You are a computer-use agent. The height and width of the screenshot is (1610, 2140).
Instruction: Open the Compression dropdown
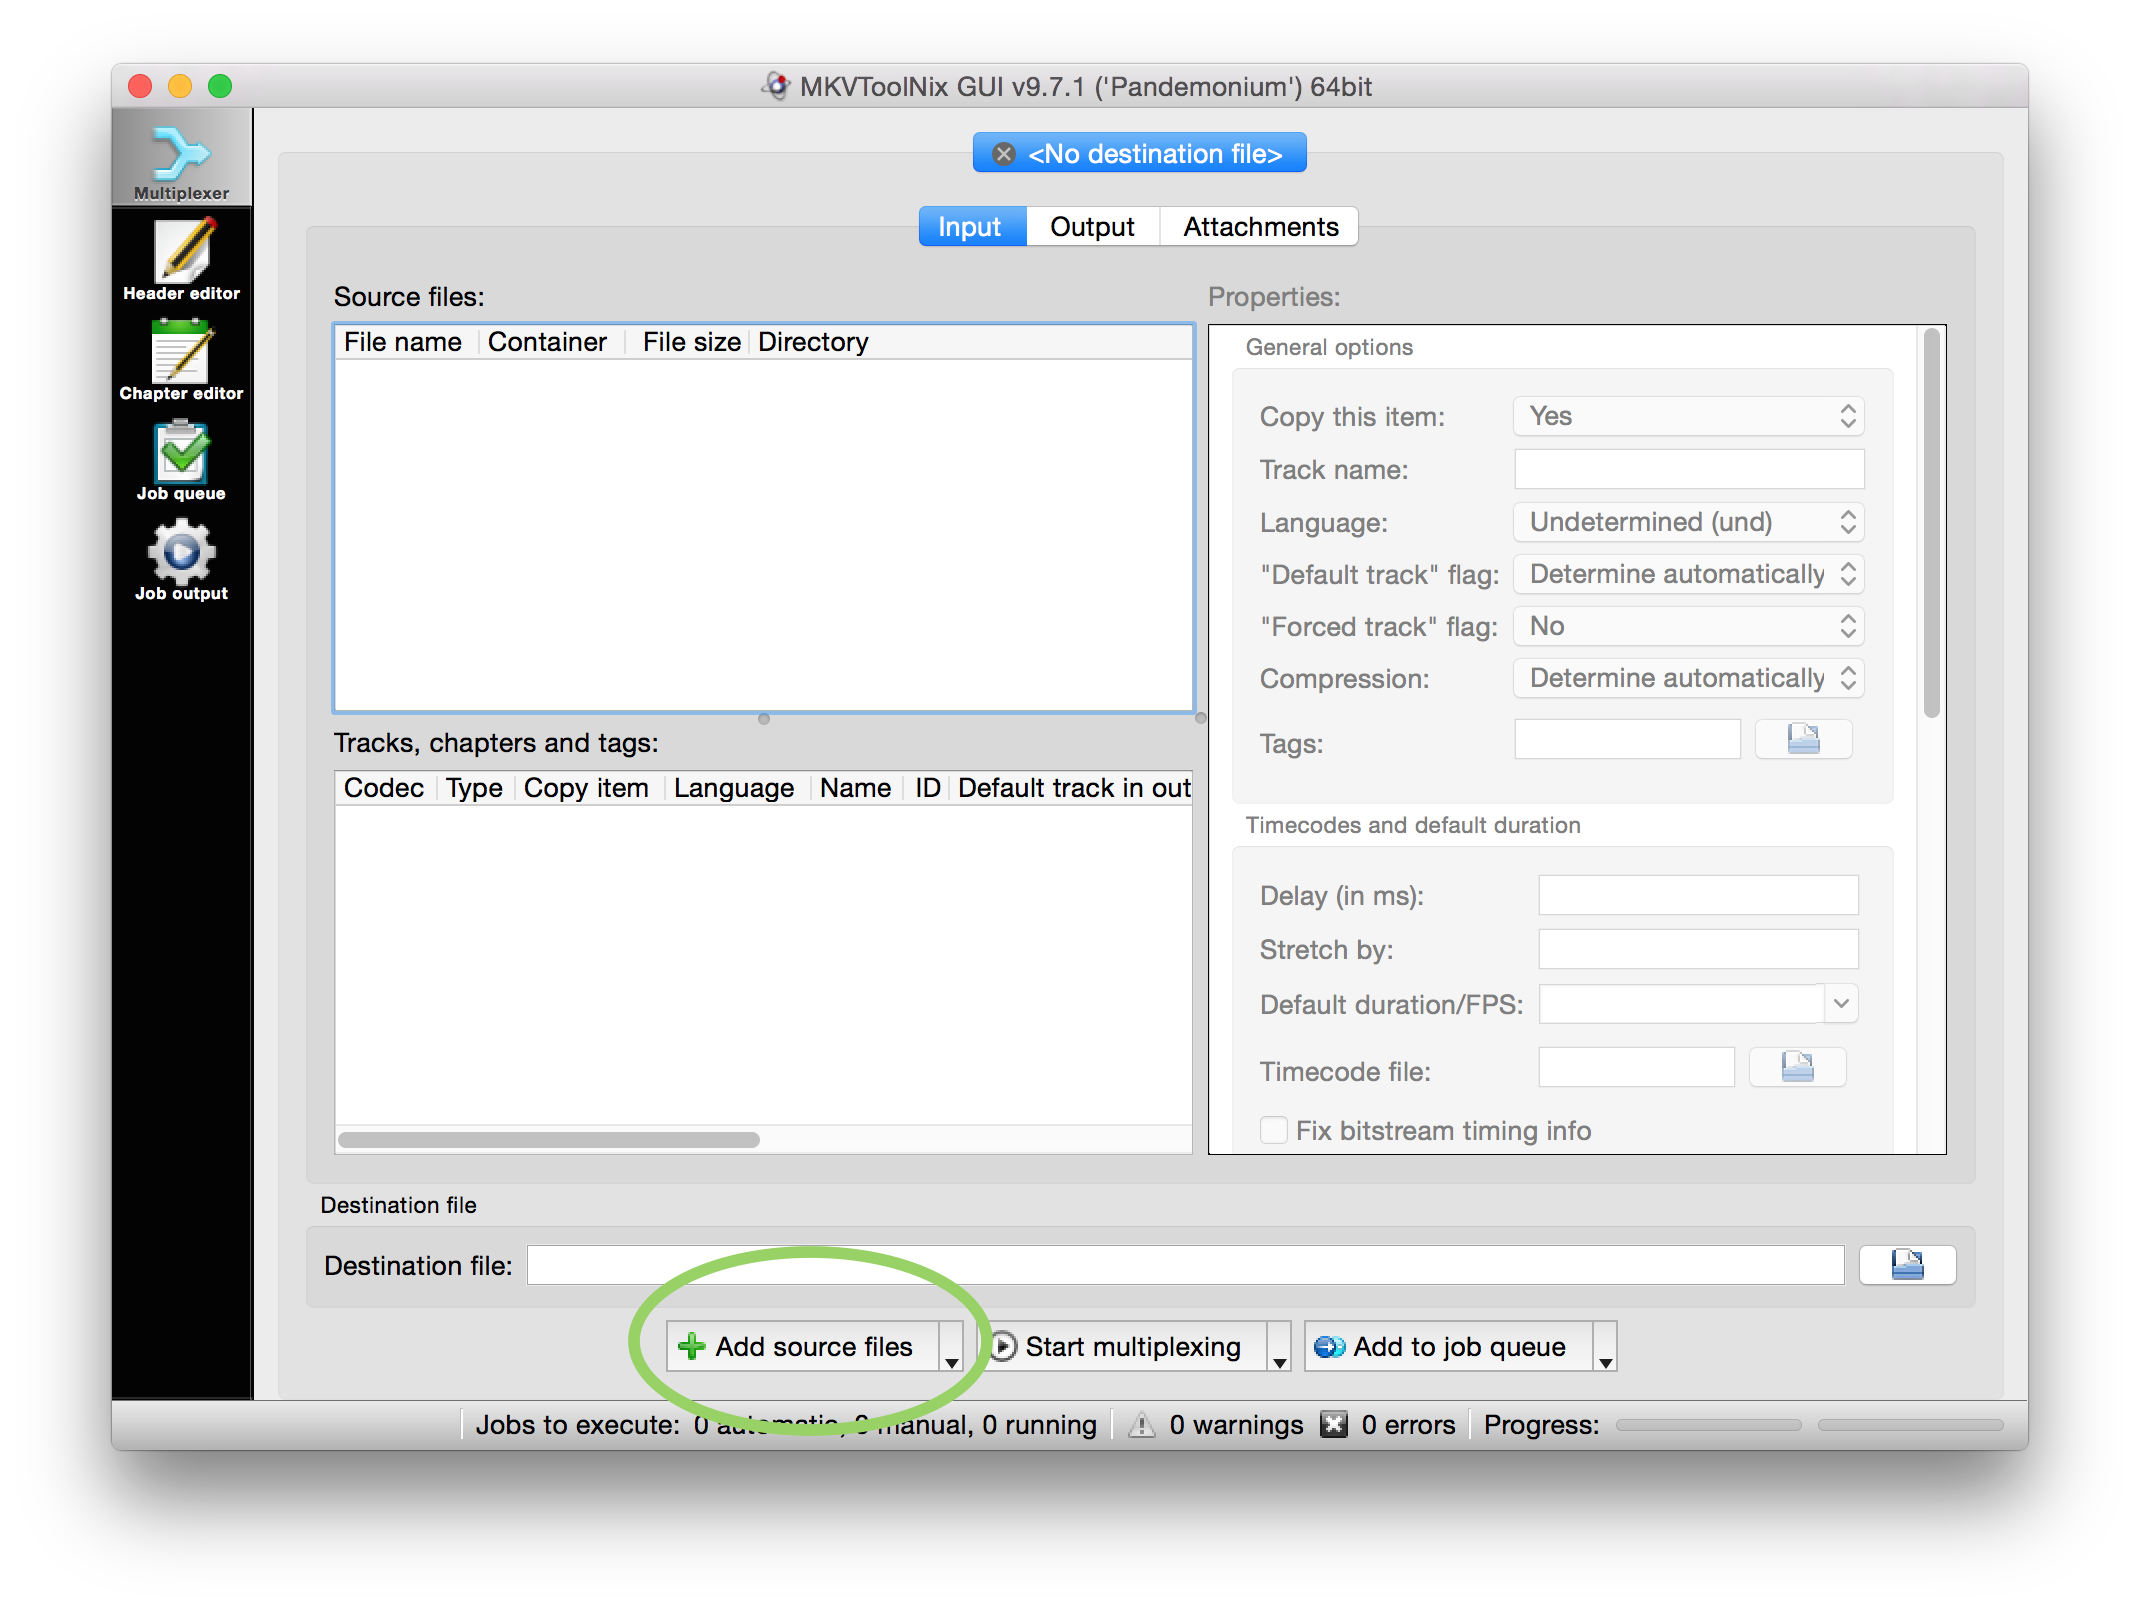coord(1689,679)
